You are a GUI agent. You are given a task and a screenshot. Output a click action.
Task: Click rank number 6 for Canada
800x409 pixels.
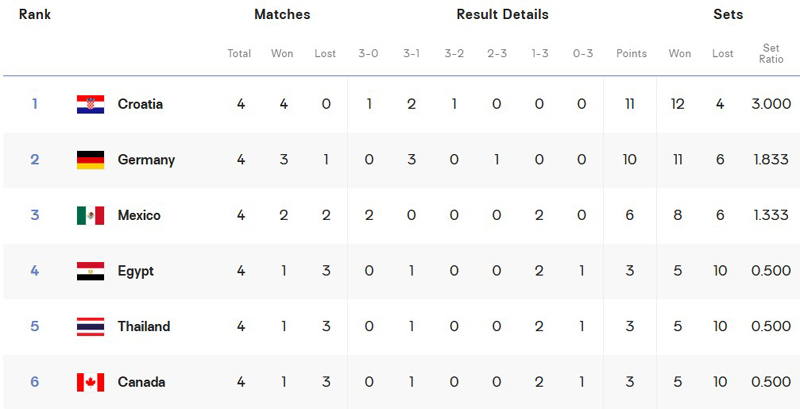tap(35, 382)
